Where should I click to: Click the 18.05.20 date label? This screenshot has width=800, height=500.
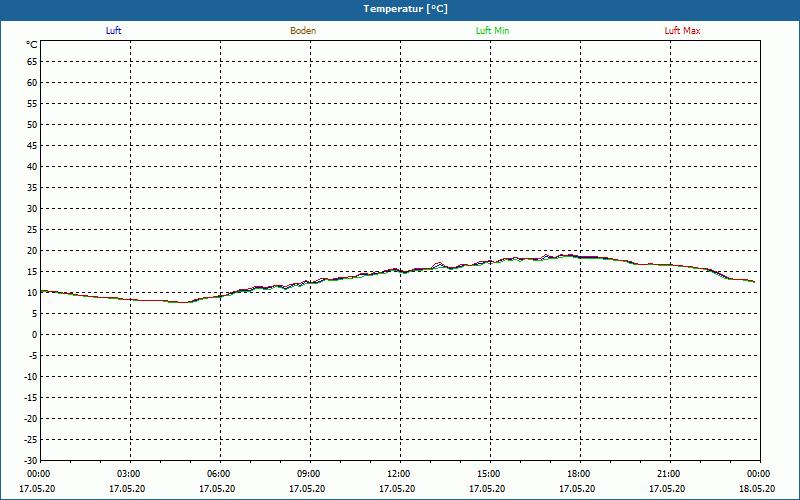coord(757,489)
